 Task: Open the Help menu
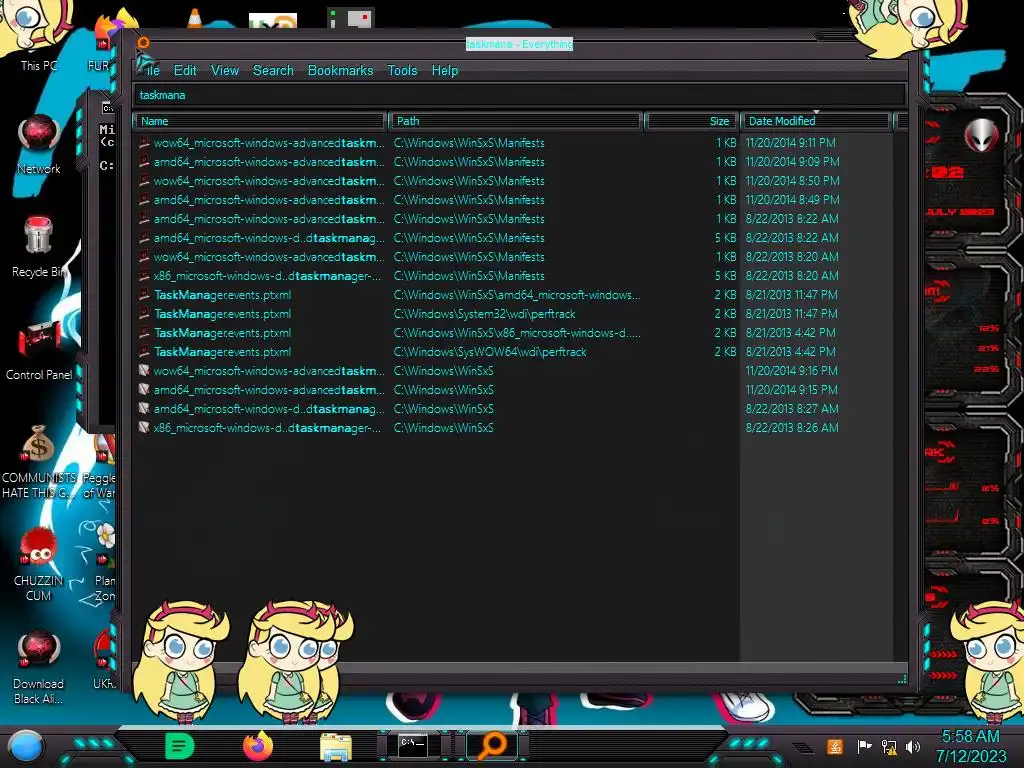pyautogui.click(x=445, y=71)
